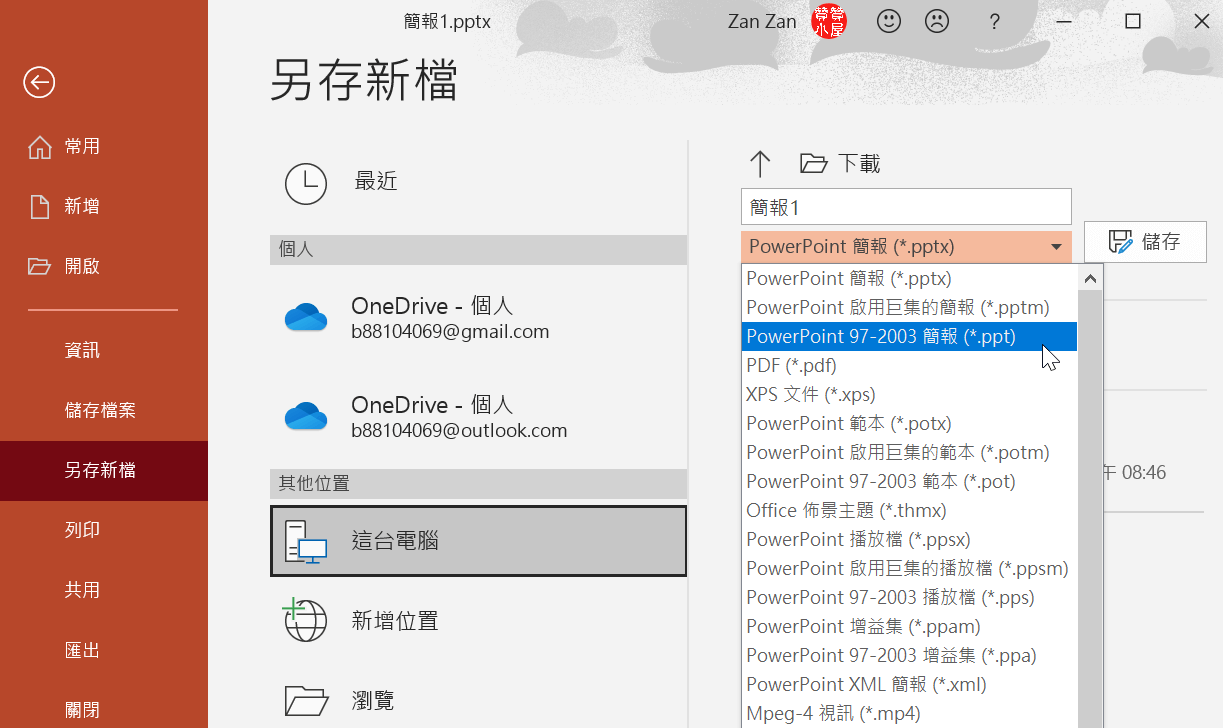Viewport: 1223px width, 728px height.
Task: Choose PowerPoint 97-2003 簡報 (*.ppt)
Action: pos(909,337)
